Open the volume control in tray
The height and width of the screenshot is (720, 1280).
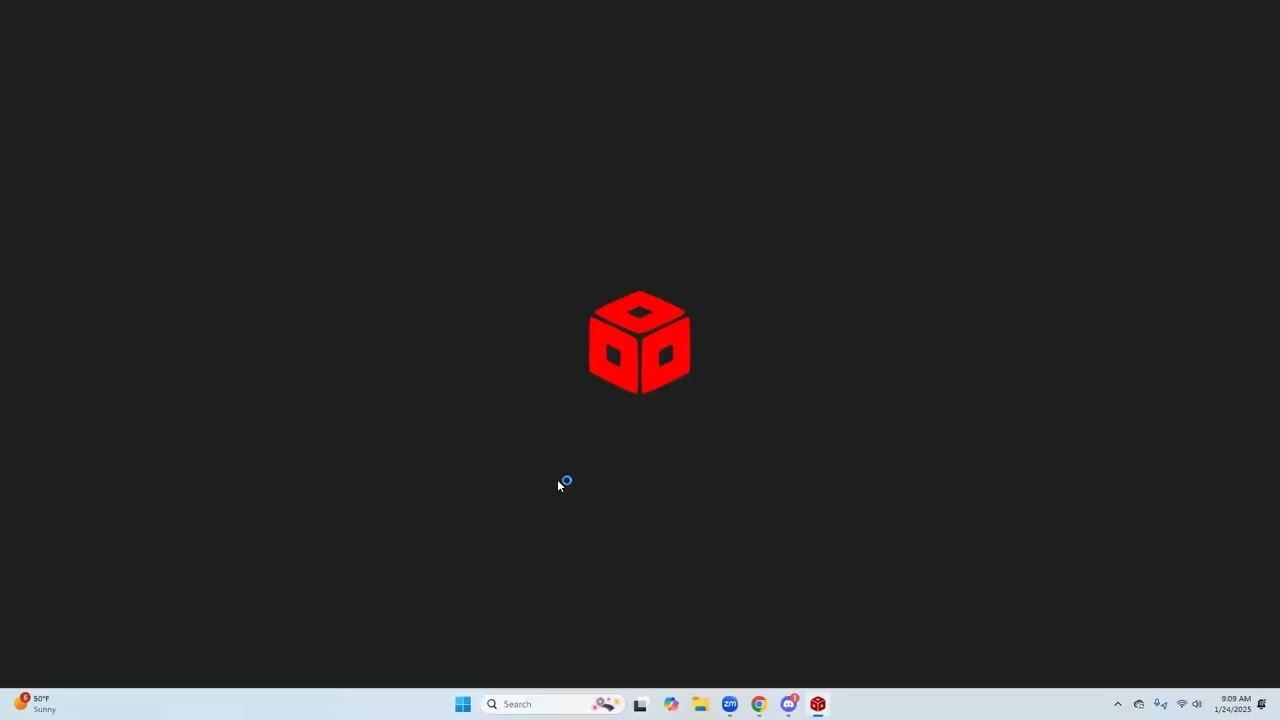[x=1197, y=704]
